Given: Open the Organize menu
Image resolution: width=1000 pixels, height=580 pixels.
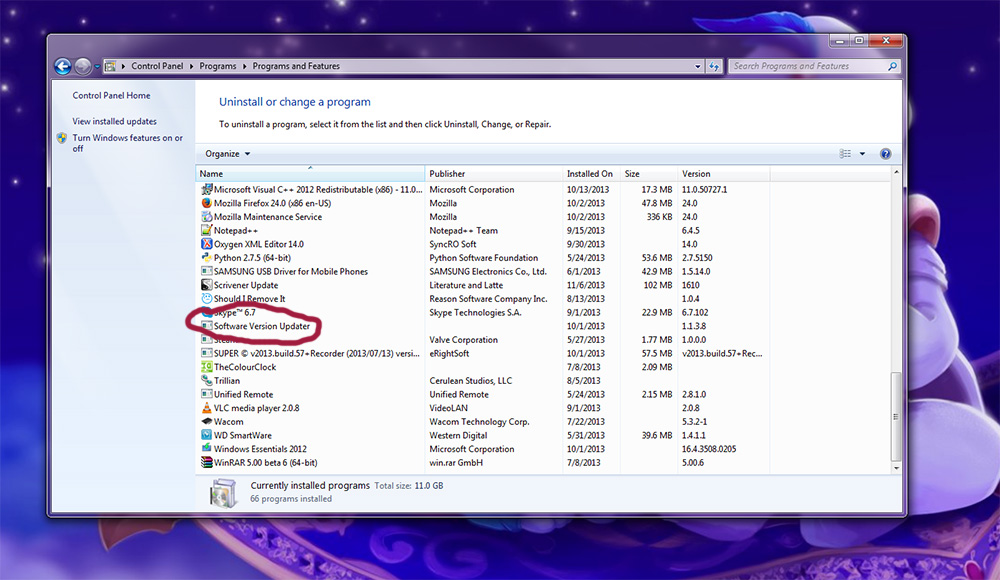Looking at the screenshot, I should (228, 154).
